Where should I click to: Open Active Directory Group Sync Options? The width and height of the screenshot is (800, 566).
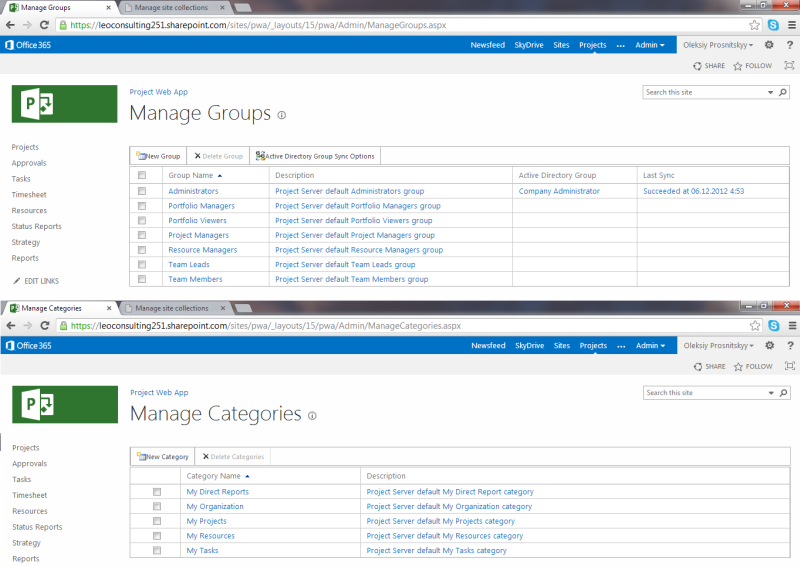pos(315,156)
